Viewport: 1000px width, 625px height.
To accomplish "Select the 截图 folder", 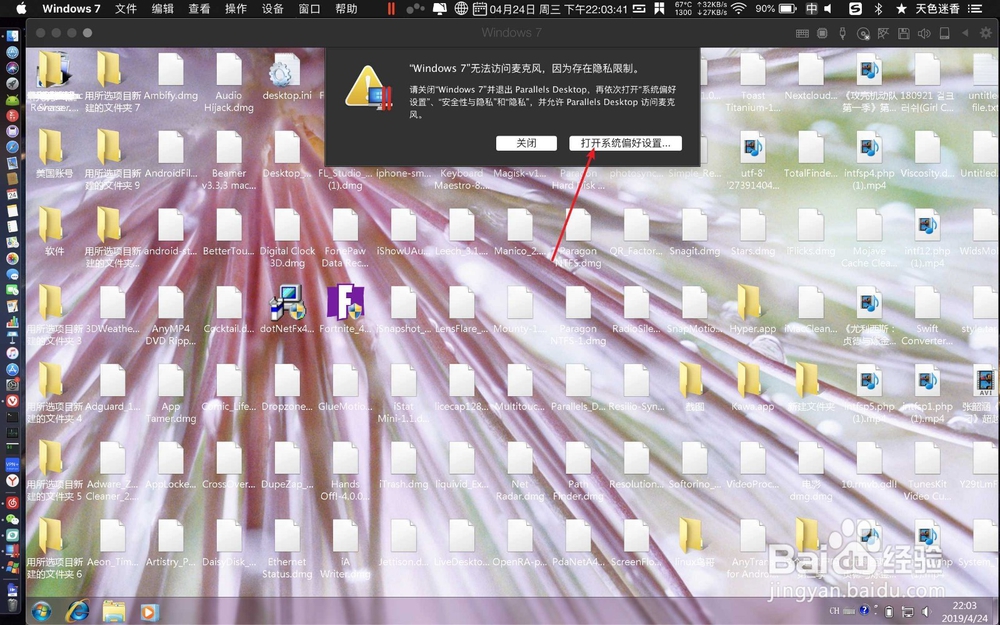I will [695, 386].
